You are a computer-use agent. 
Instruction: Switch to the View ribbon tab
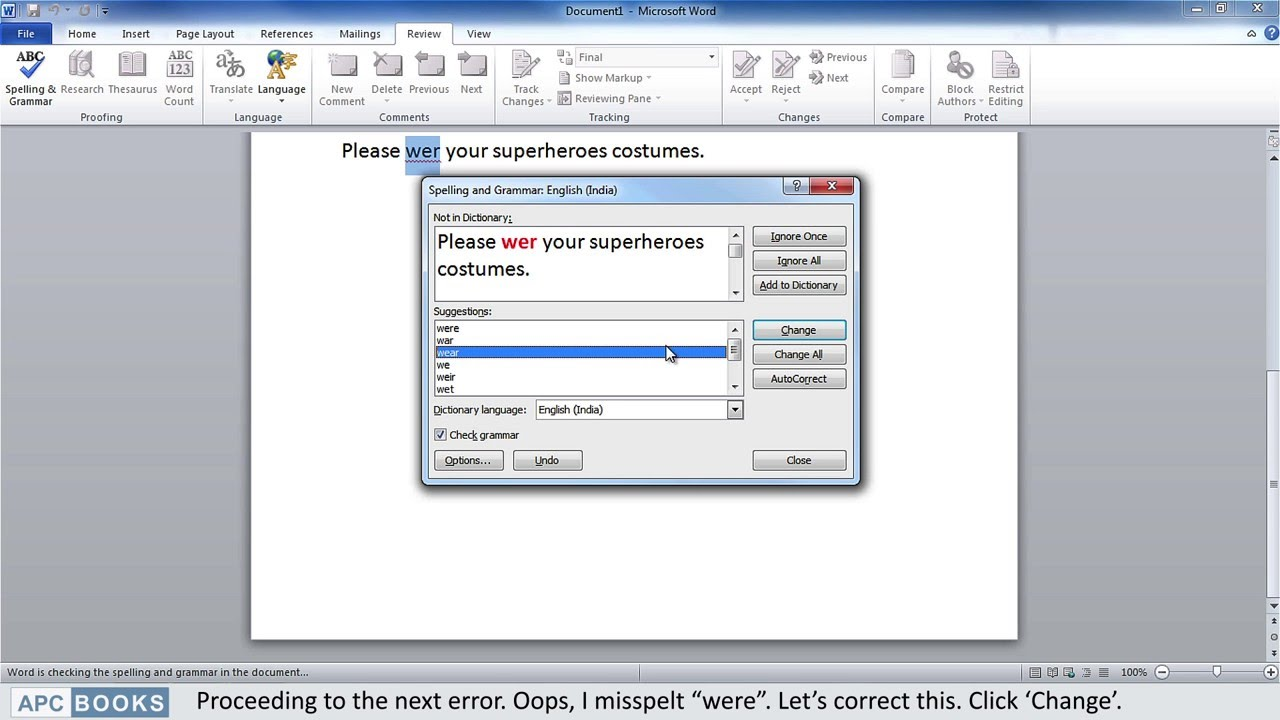tap(478, 33)
